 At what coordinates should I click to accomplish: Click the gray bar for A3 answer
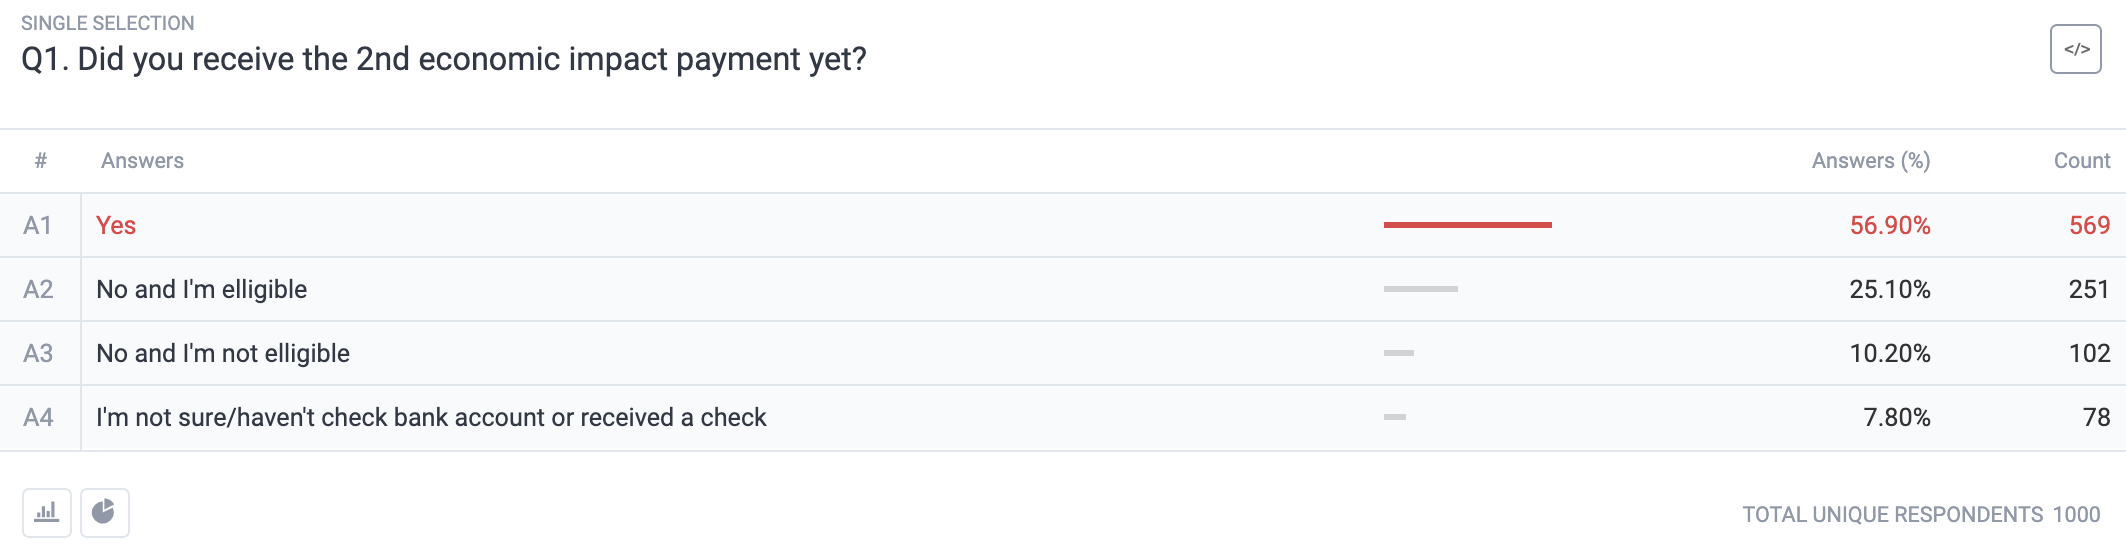pos(1398,353)
